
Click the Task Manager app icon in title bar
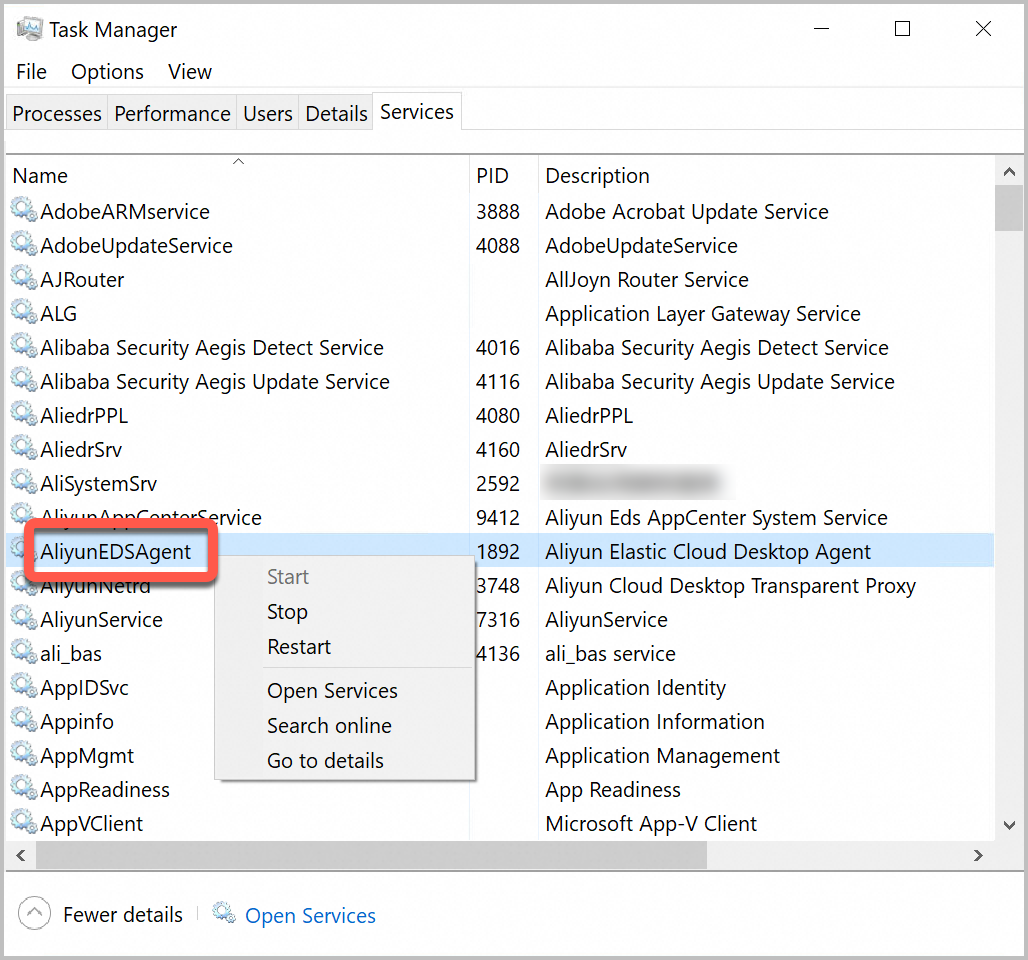click(29, 29)
